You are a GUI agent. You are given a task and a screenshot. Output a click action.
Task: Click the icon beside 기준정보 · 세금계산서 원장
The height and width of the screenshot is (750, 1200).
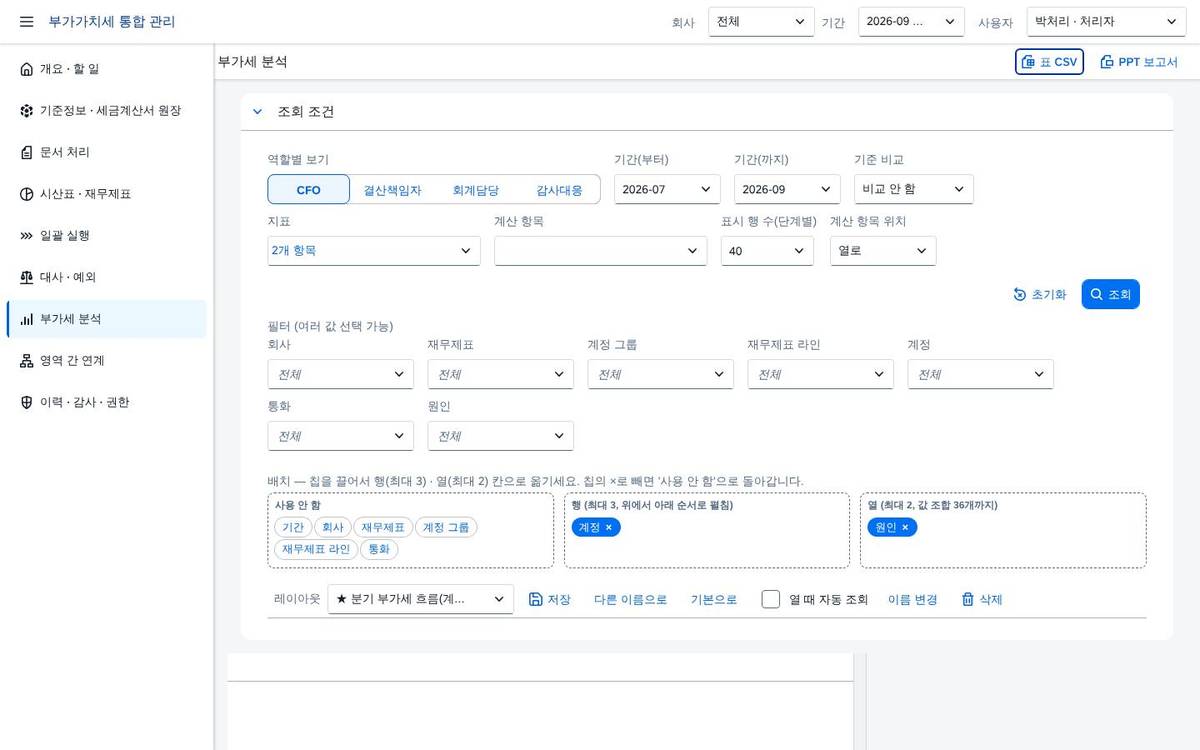pyautogui.click(x=26, y=111)
